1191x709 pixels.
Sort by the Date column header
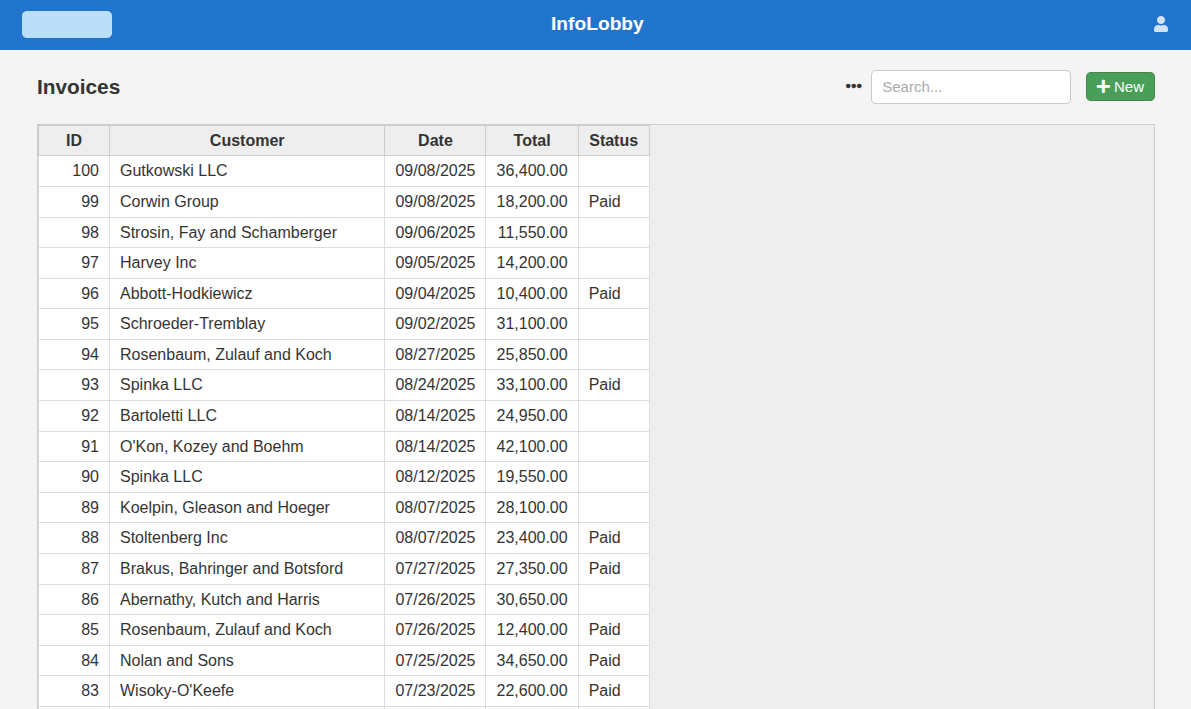(435, 141)
